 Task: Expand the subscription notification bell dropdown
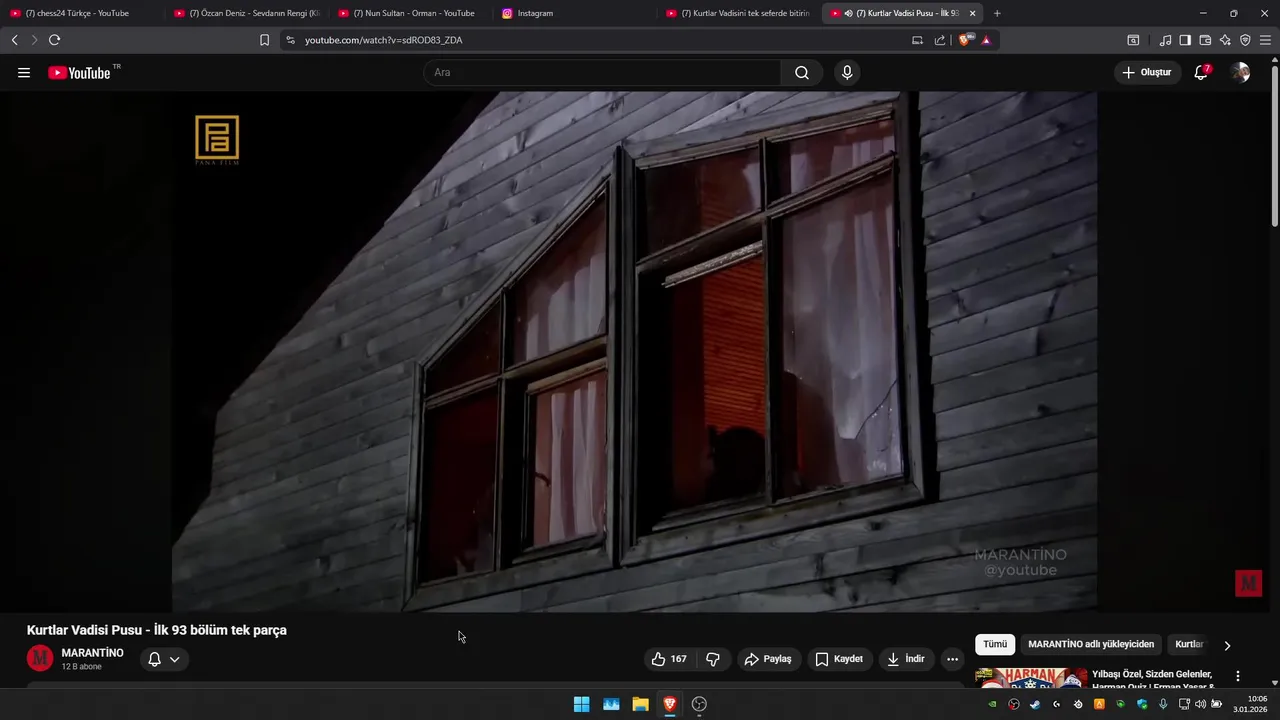click(164, 659)
